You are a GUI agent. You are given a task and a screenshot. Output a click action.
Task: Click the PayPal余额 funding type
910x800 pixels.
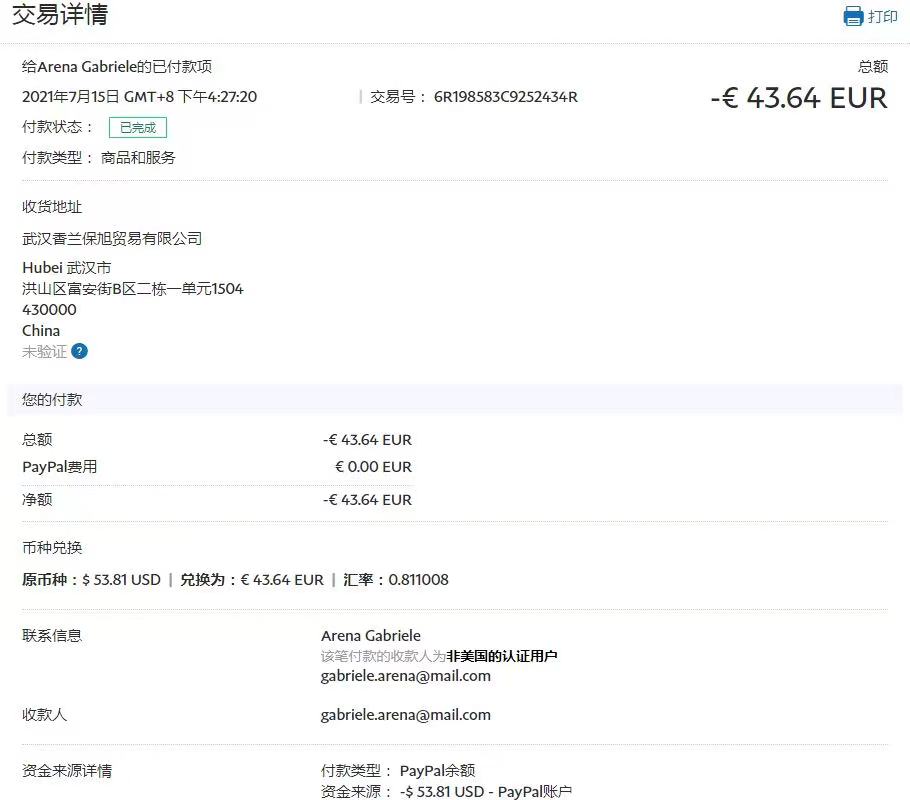coord(437,771)
